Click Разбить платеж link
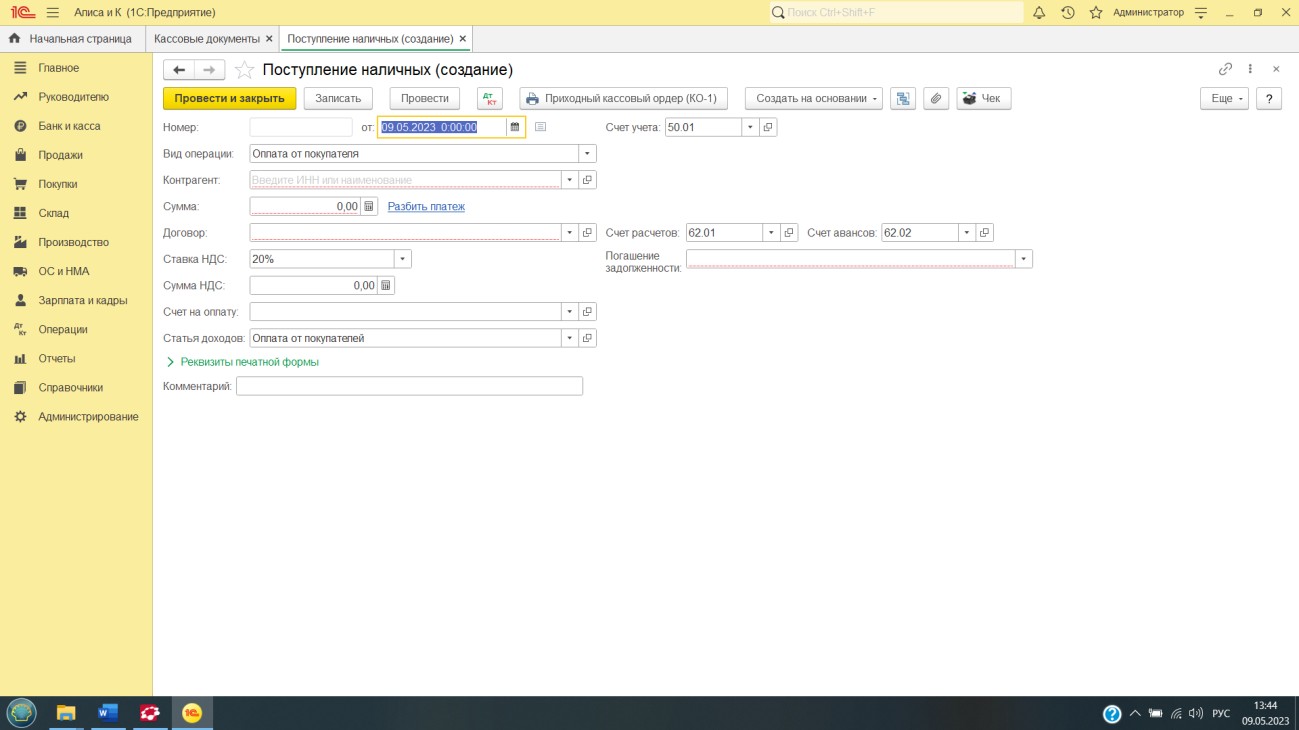Image resolution: width=1299 pixels, height=730 pixels. point(426,206)
